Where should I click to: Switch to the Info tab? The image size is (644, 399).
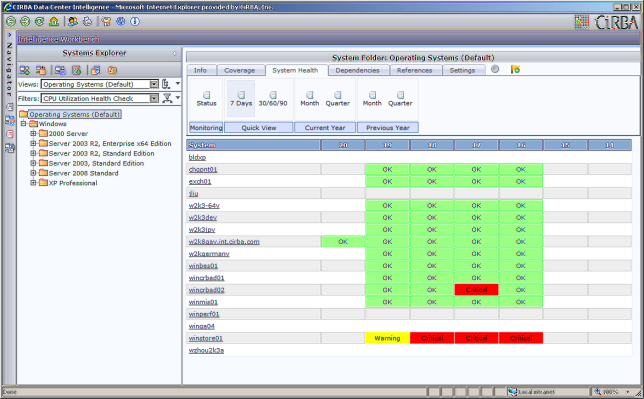(x=200, y=70)
